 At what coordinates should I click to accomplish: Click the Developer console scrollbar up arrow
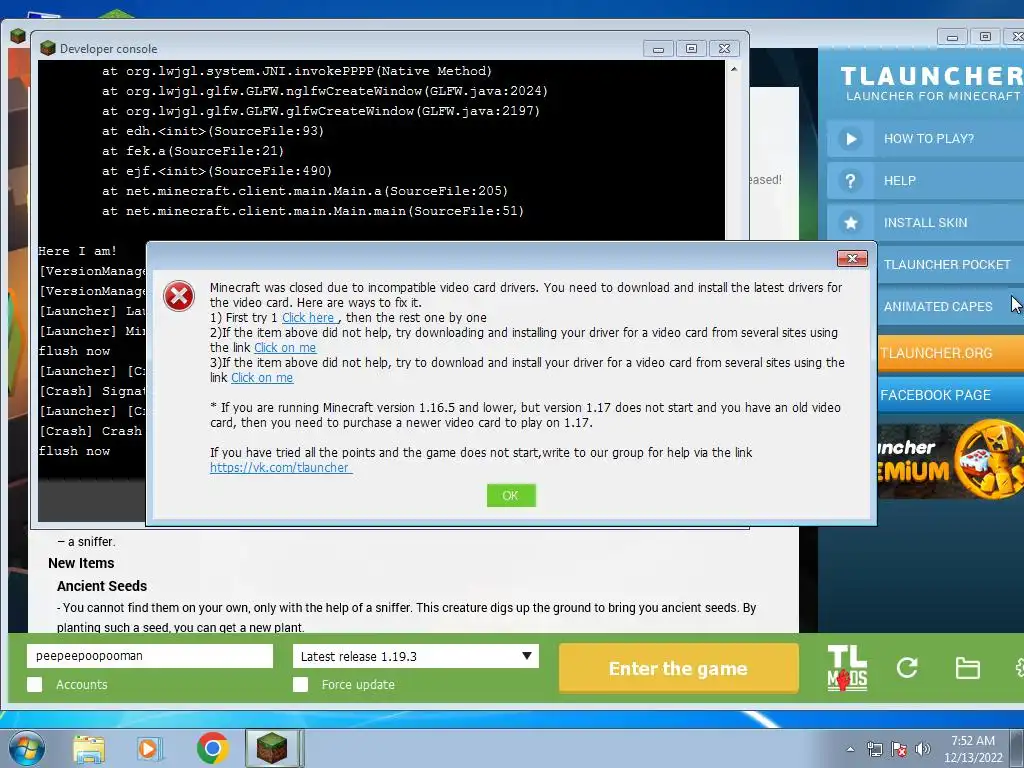[734, 69]
